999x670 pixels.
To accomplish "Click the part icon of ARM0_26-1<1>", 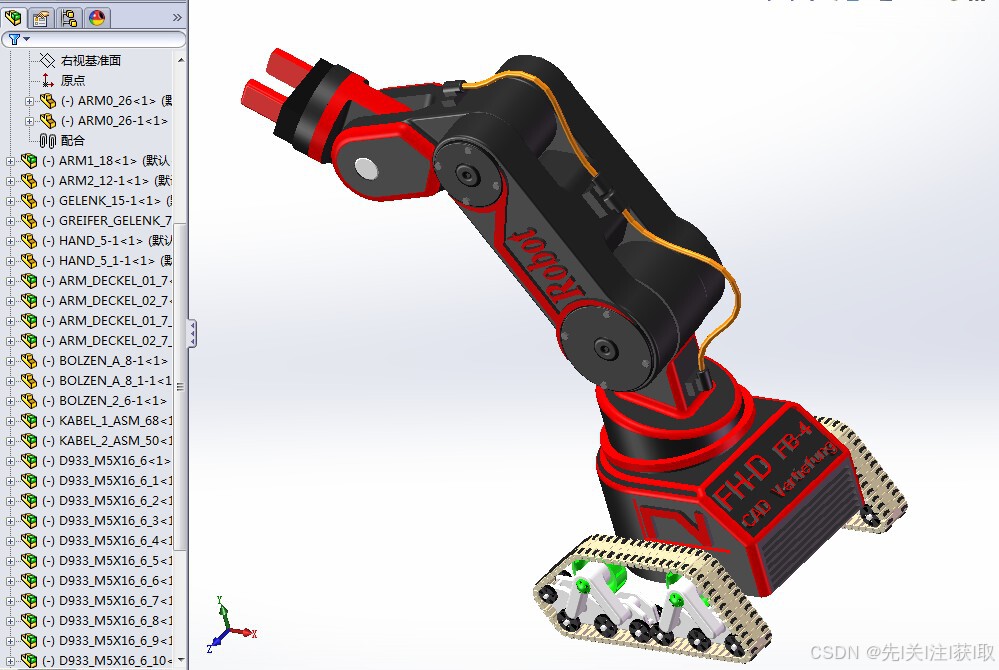I will point(48,120).
